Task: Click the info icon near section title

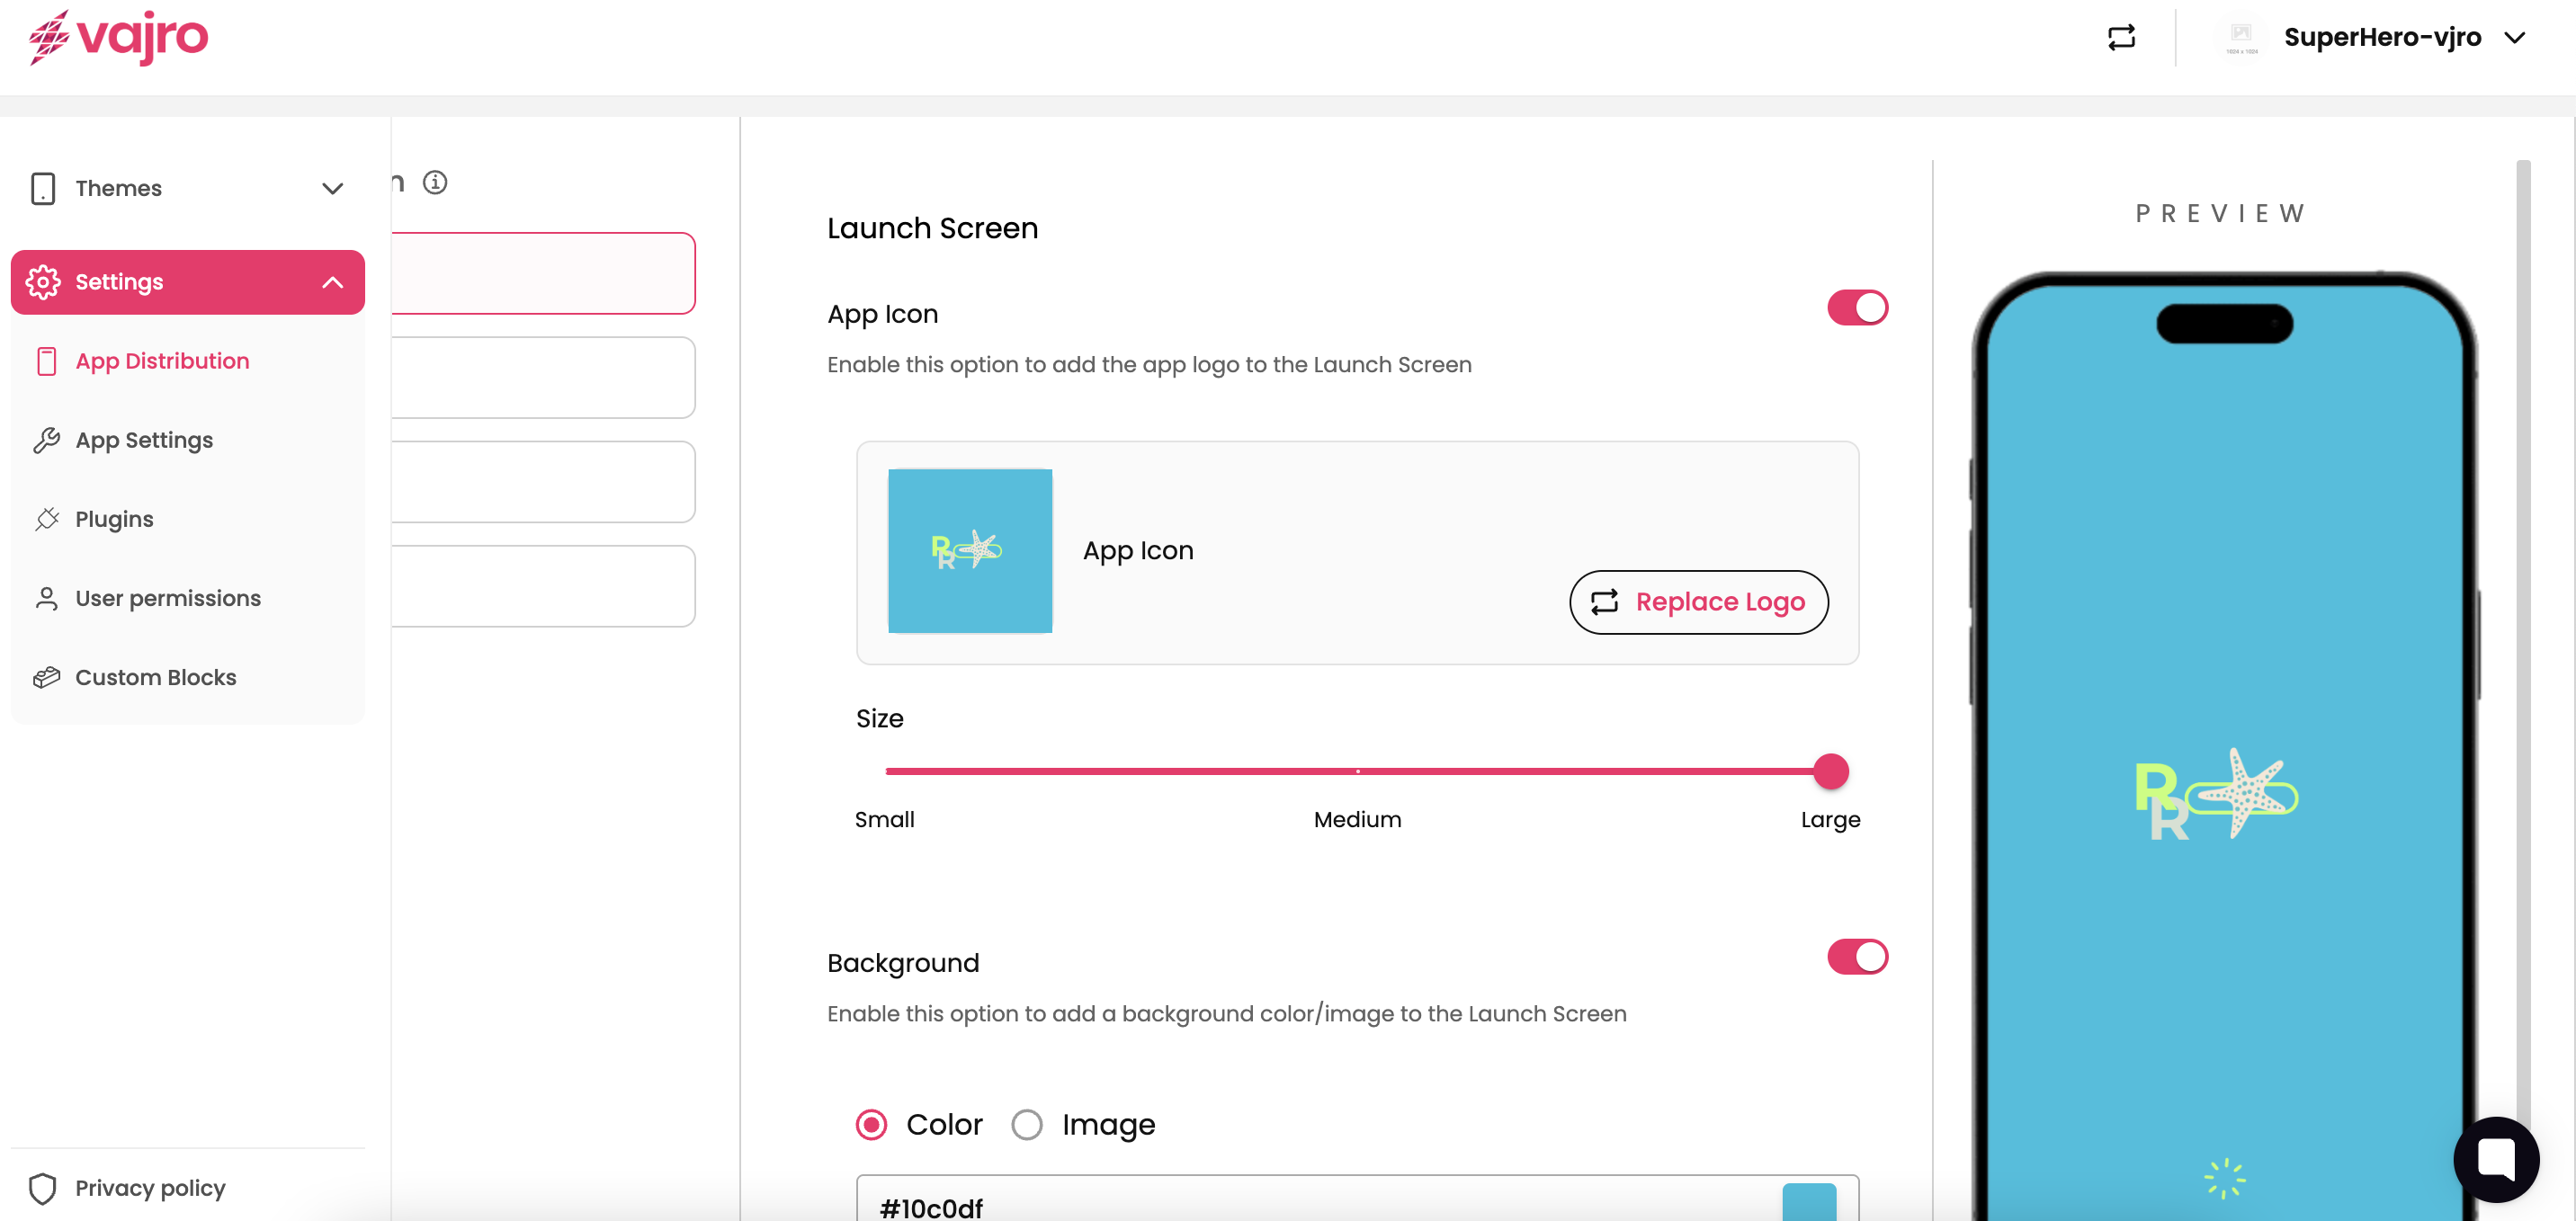Action: 434,182
